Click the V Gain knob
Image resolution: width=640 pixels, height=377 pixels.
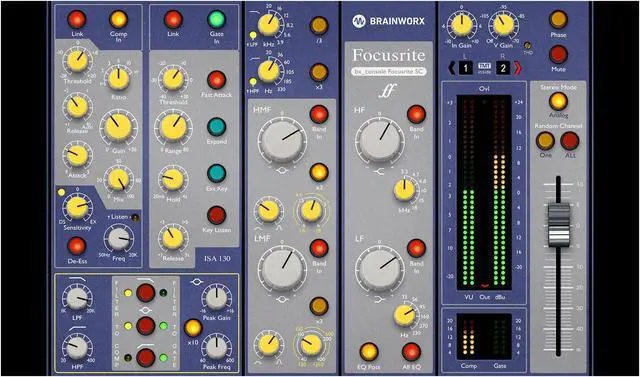tap(504, 24)
